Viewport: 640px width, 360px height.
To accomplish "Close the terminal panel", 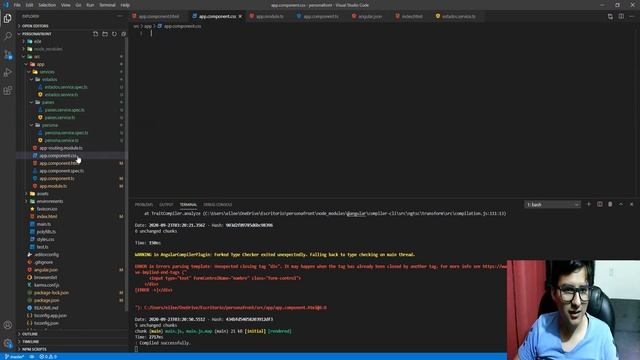I will [x=631, y=204].
